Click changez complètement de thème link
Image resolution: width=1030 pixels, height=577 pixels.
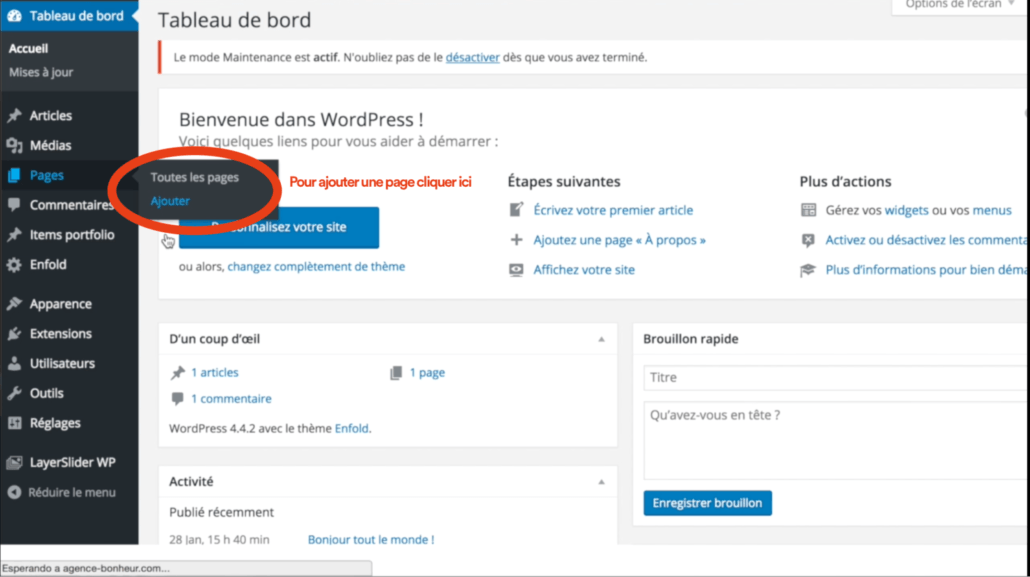tap(316, 267)
